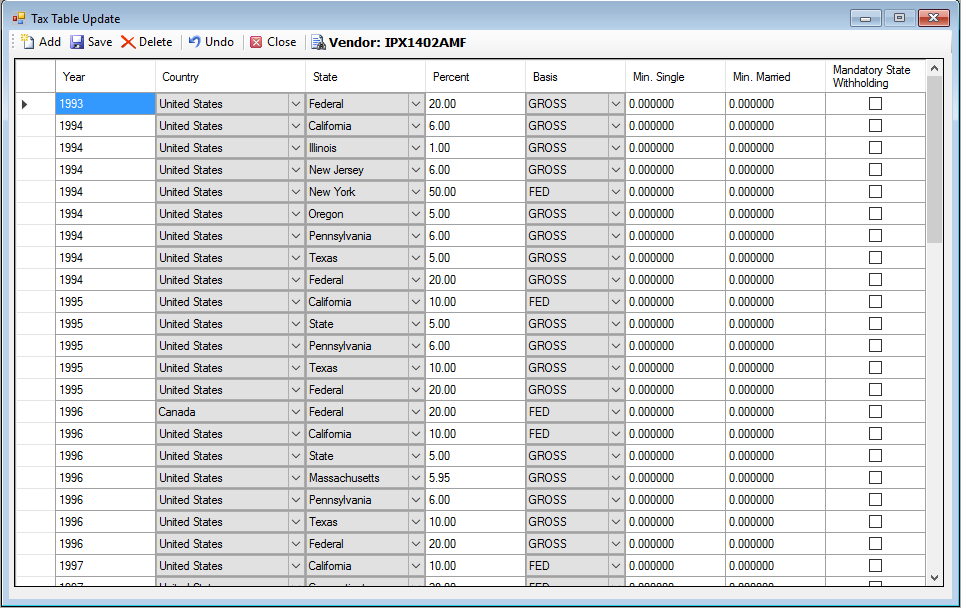This screenshot has height=608, width=961.
Task: Click year cell in 1997 California row
Action: 105,566
